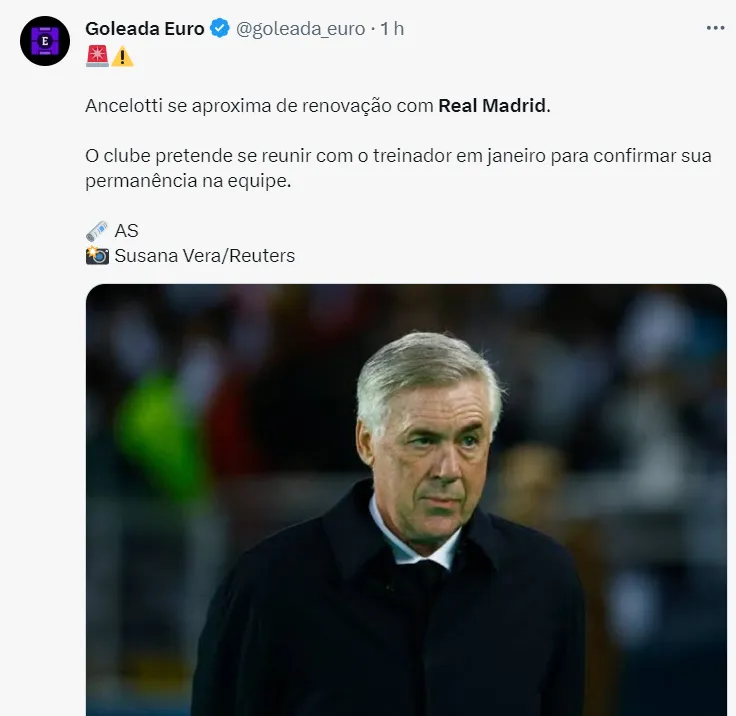This screenshot has width=736, height=716.
Task: Open the @goleada_euro handle link
Action: coord(300,29)
